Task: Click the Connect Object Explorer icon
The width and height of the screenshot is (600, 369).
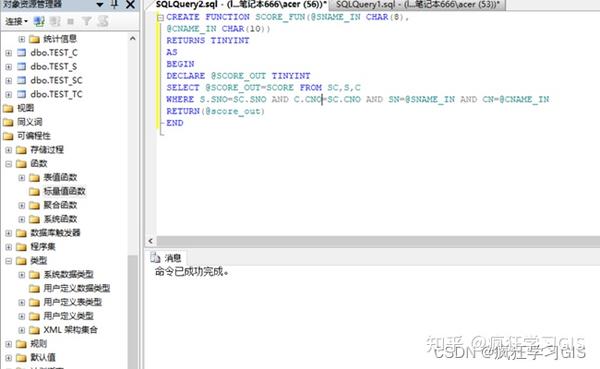Action: tap(39, 21)
